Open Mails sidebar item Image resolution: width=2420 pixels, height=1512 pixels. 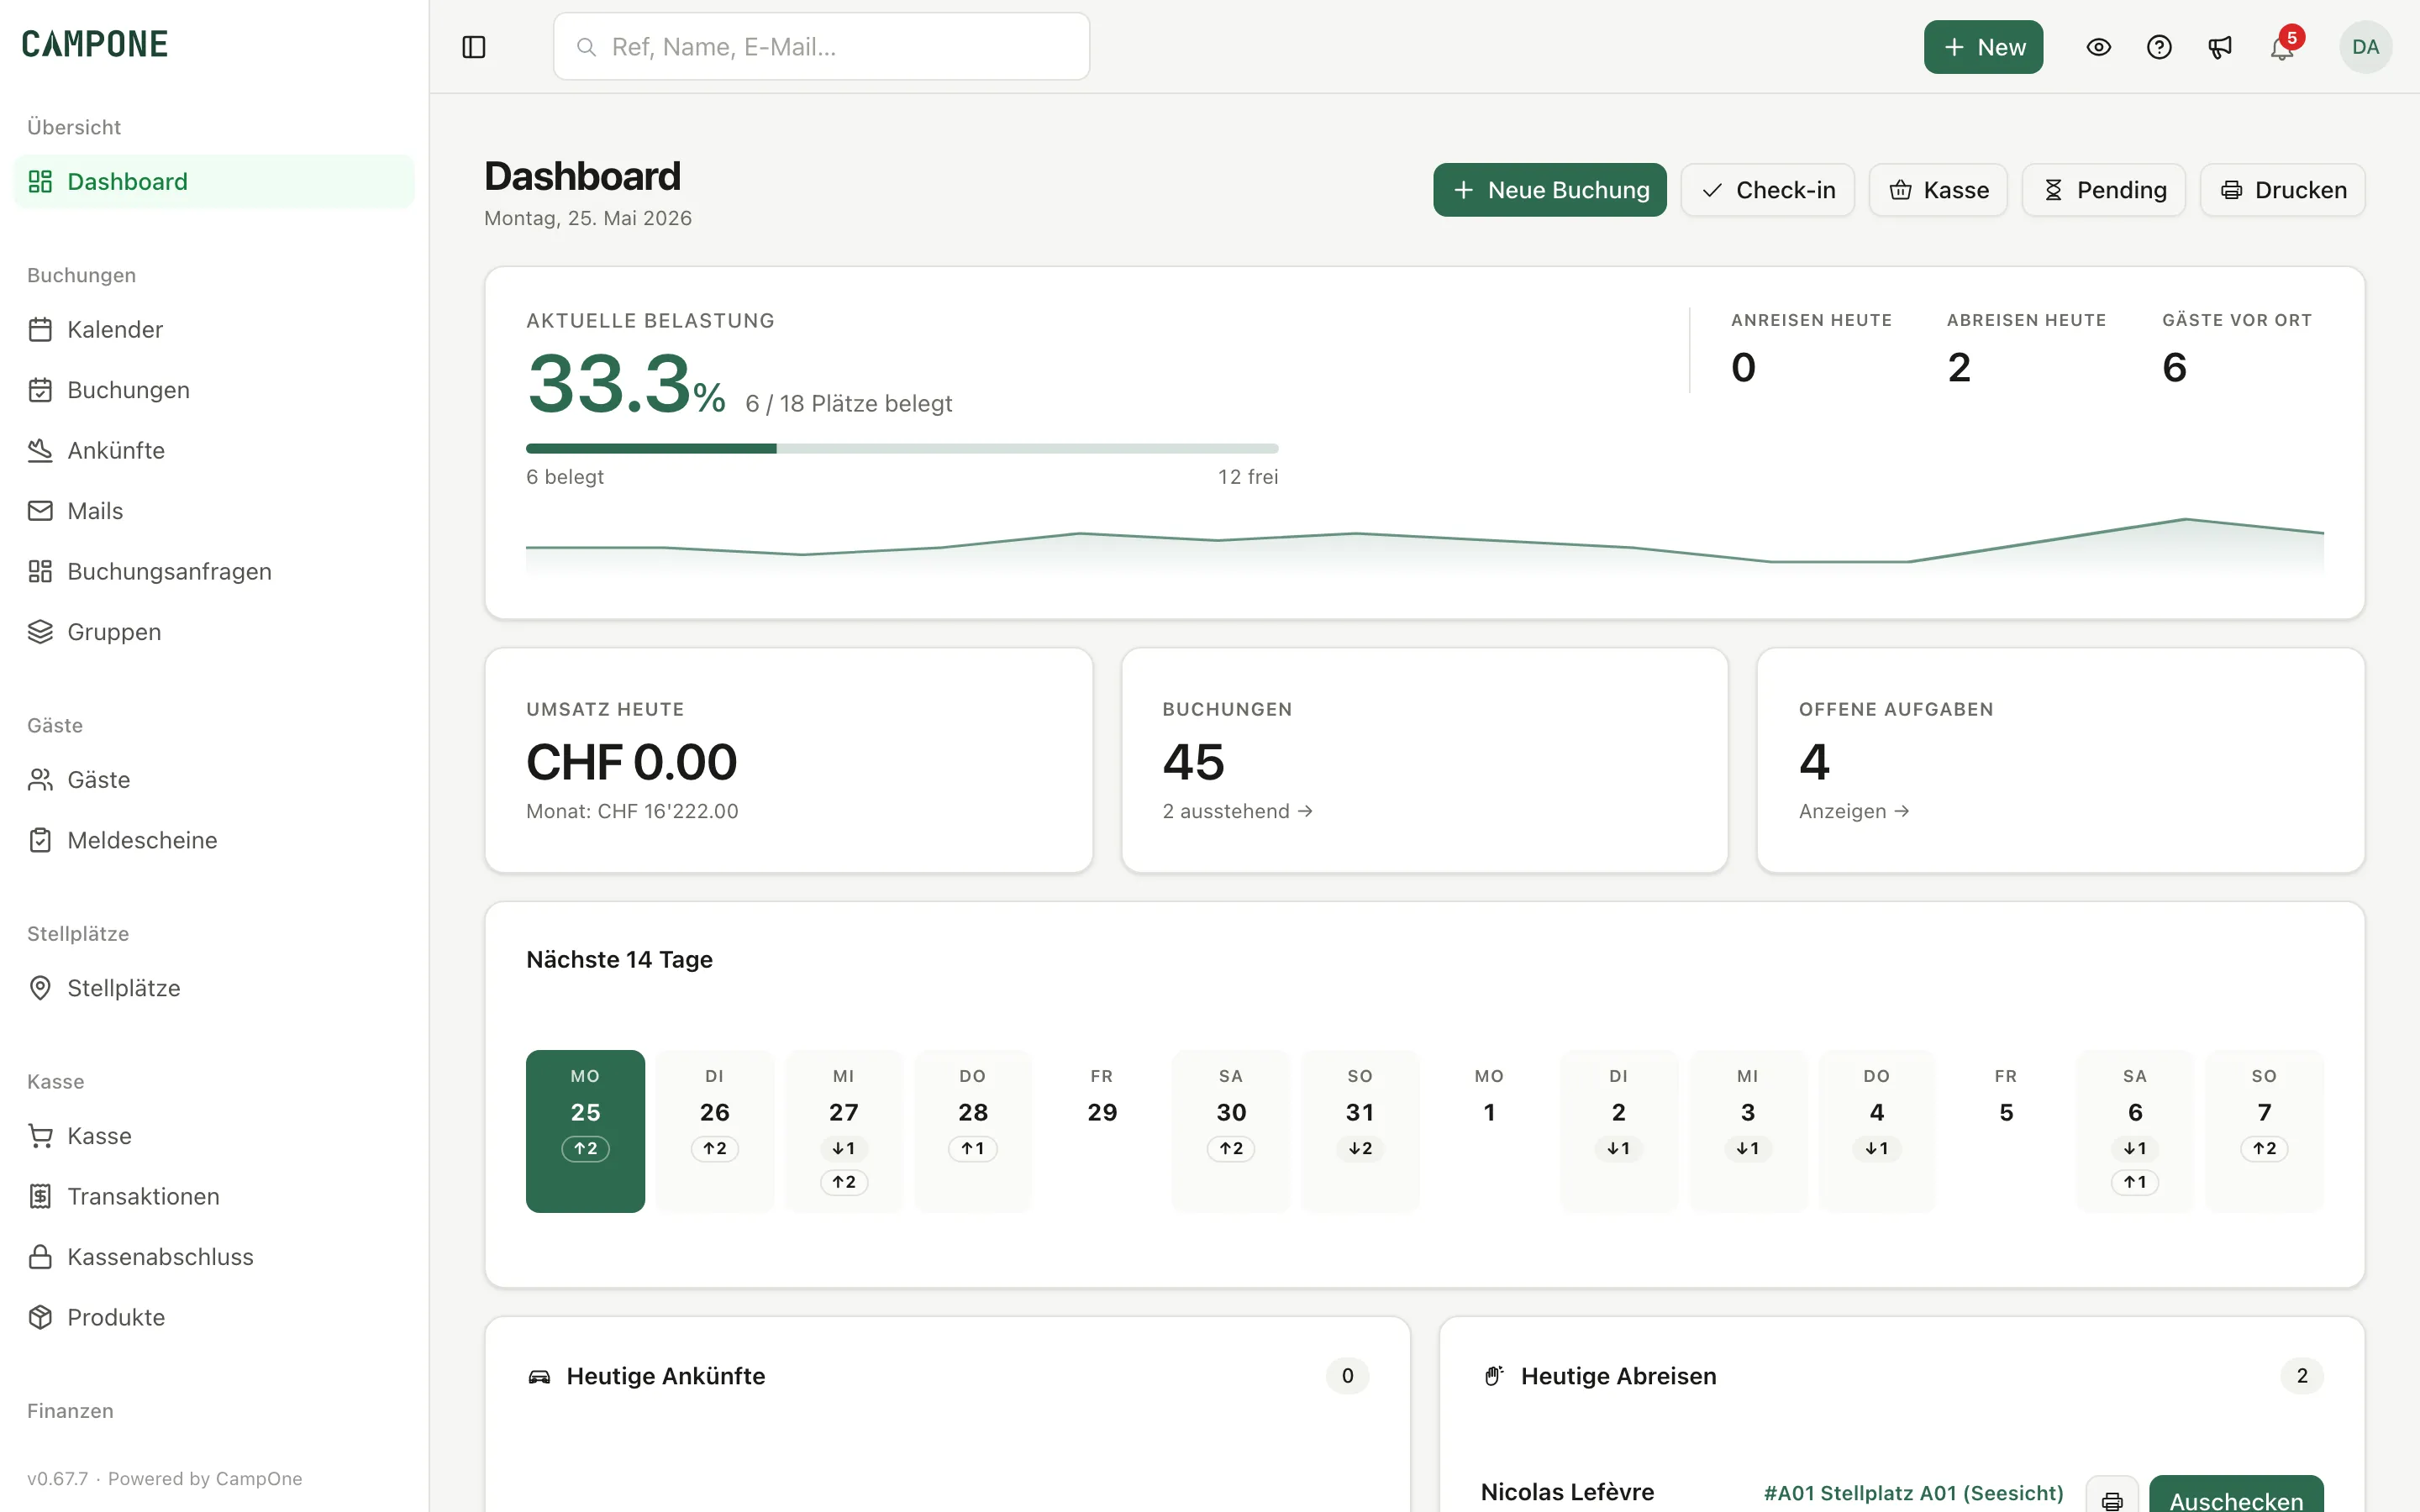pyautogui.click(x=214, y=511)
